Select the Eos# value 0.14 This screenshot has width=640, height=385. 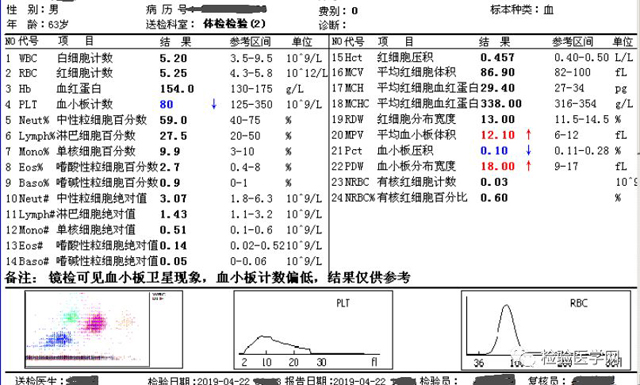pyautogui.click(x=173, y=246)
